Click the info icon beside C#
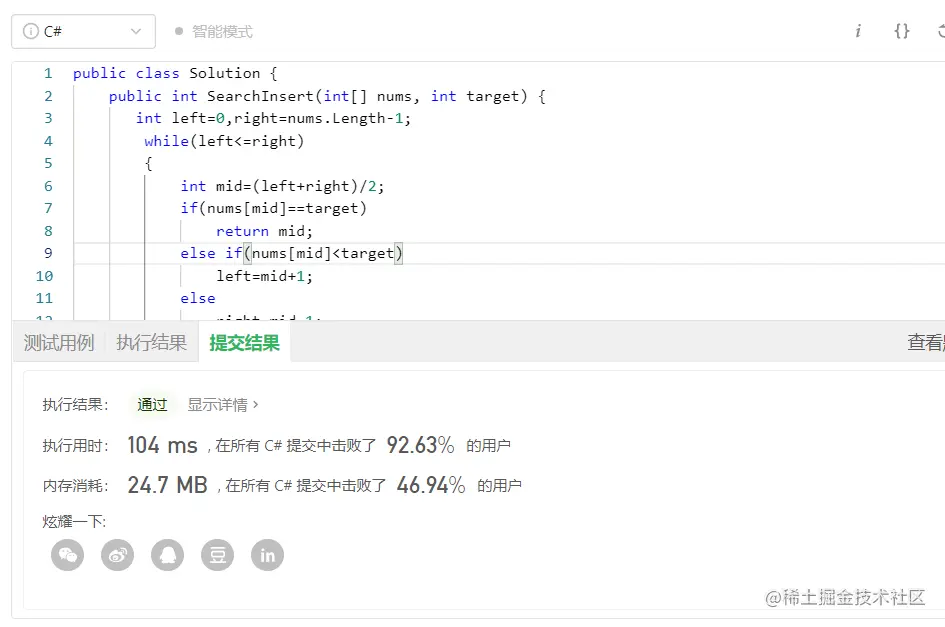 tap(30, 31)
